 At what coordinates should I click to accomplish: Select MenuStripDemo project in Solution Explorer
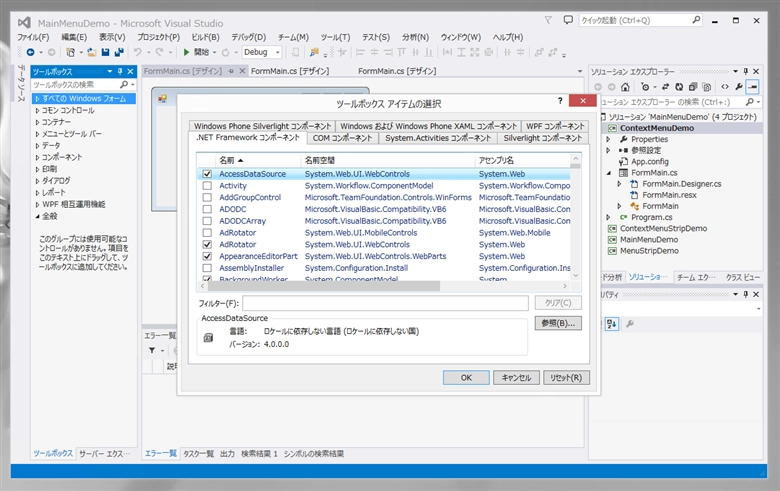point(649,251)
